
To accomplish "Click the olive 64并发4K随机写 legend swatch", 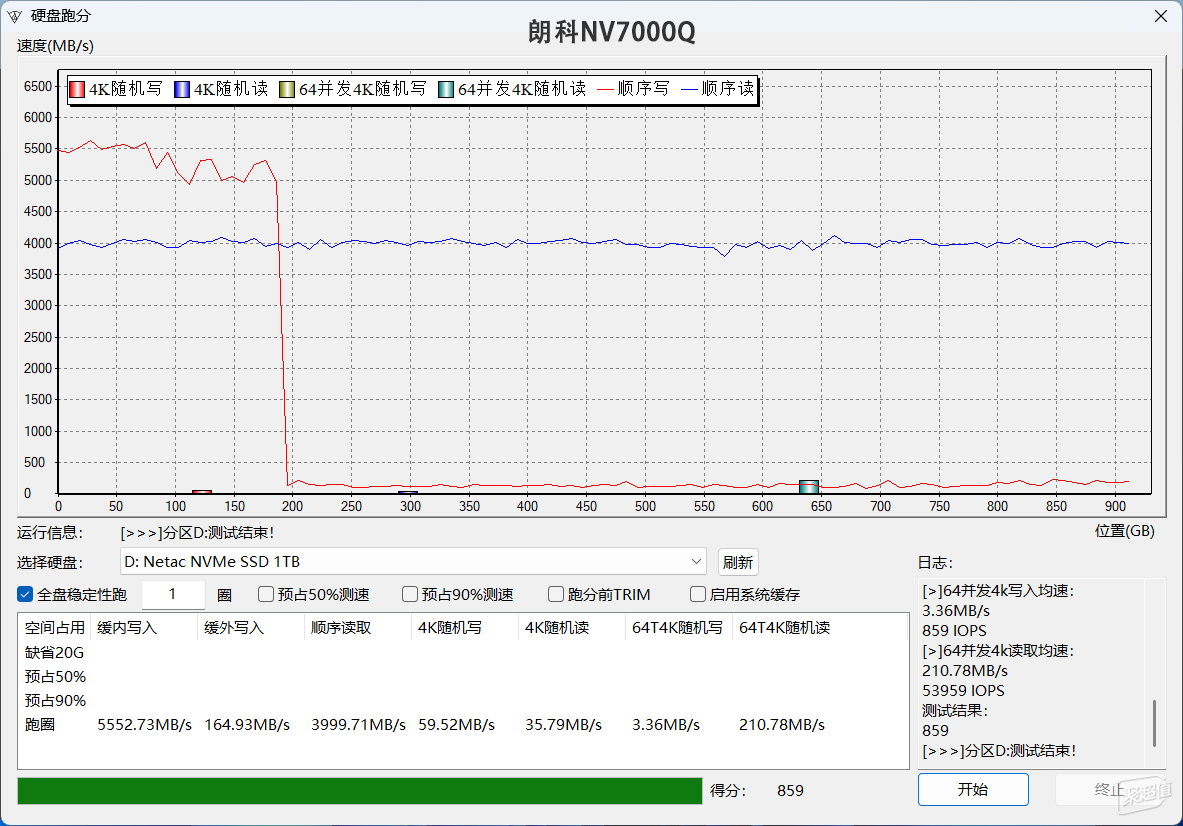I will pyautogui.click(x=287, y=89).
